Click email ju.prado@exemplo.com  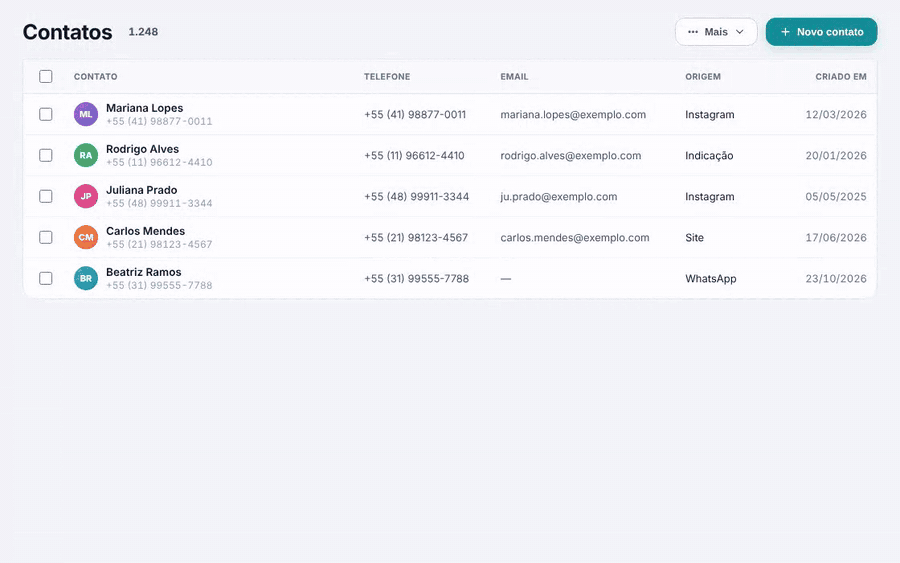[x=559, y=197]
